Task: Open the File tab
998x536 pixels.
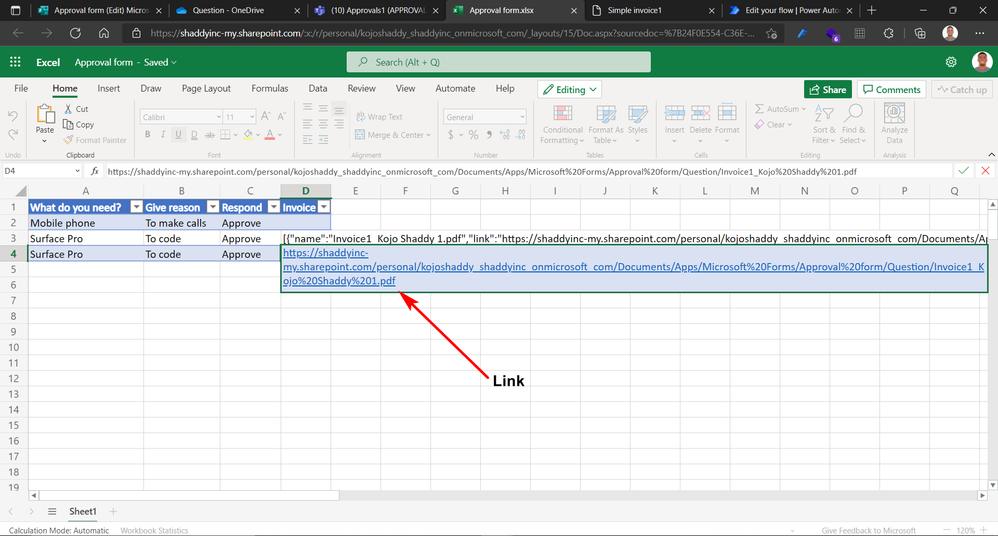Action: point(21,88)
